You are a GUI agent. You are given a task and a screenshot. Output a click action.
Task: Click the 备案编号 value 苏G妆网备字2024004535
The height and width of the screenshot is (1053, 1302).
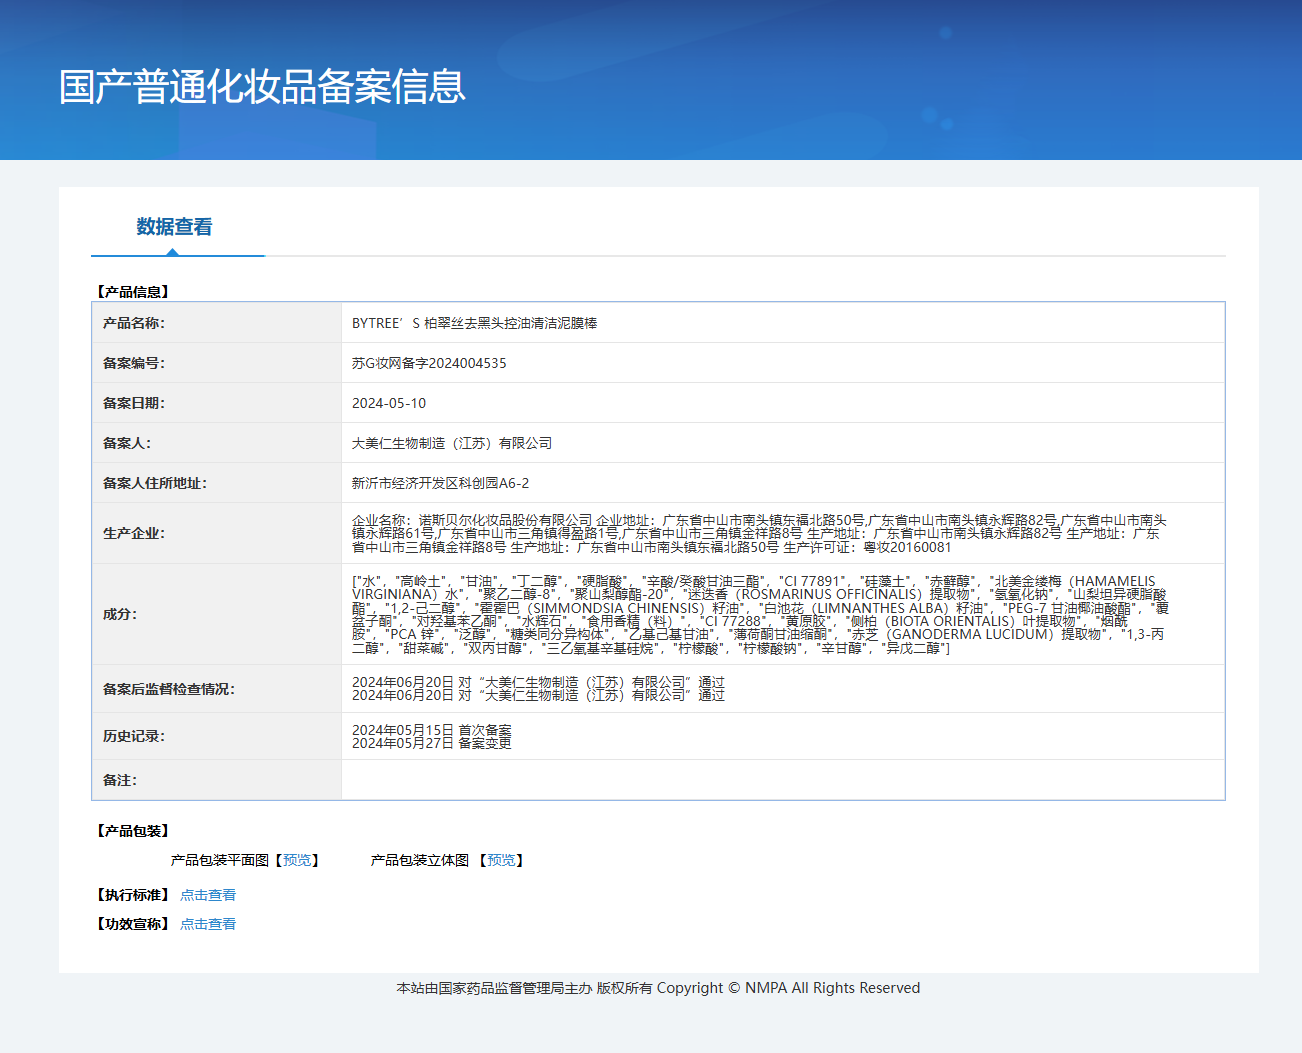(x=429, y=363)
